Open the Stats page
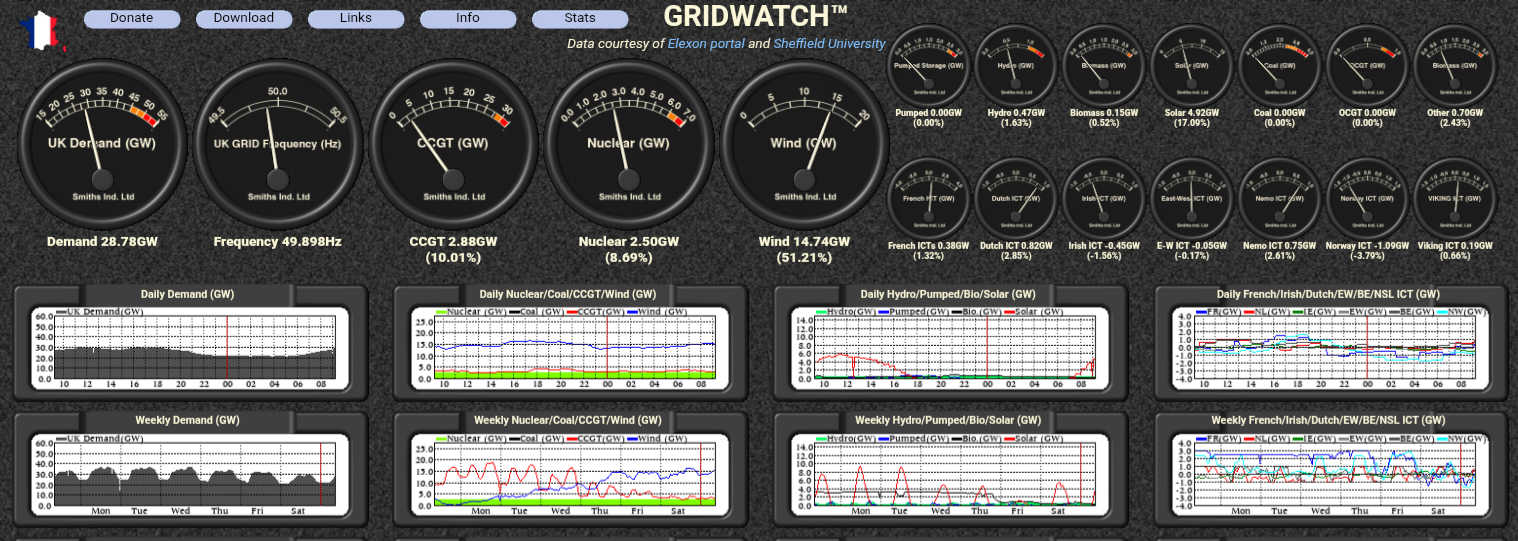This screenshot has width=1518, height=541. click(580, 18)
